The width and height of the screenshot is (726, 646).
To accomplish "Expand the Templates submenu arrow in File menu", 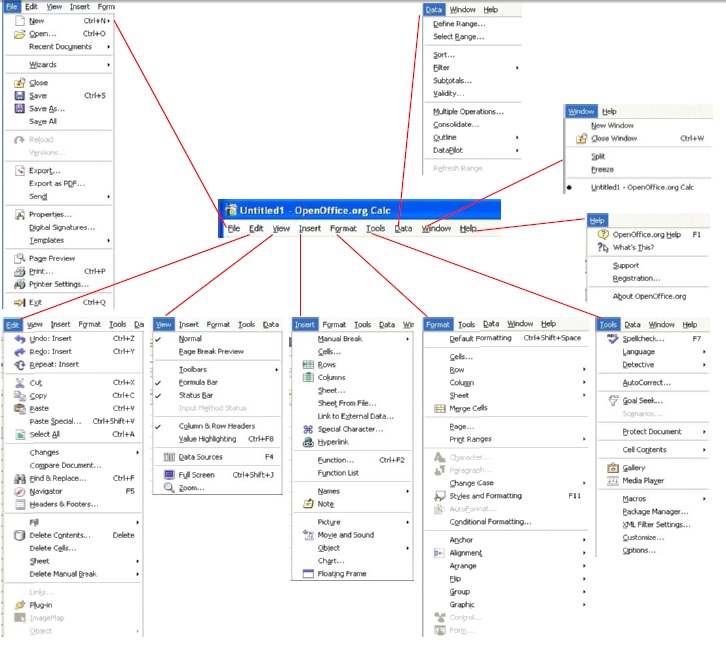I will coord(108,241).
